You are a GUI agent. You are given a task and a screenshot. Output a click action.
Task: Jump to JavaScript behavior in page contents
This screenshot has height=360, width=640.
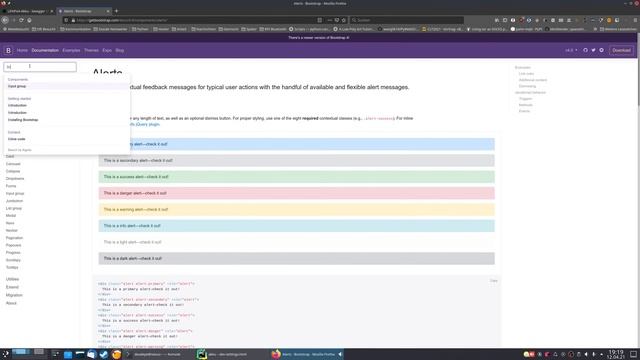530,93
